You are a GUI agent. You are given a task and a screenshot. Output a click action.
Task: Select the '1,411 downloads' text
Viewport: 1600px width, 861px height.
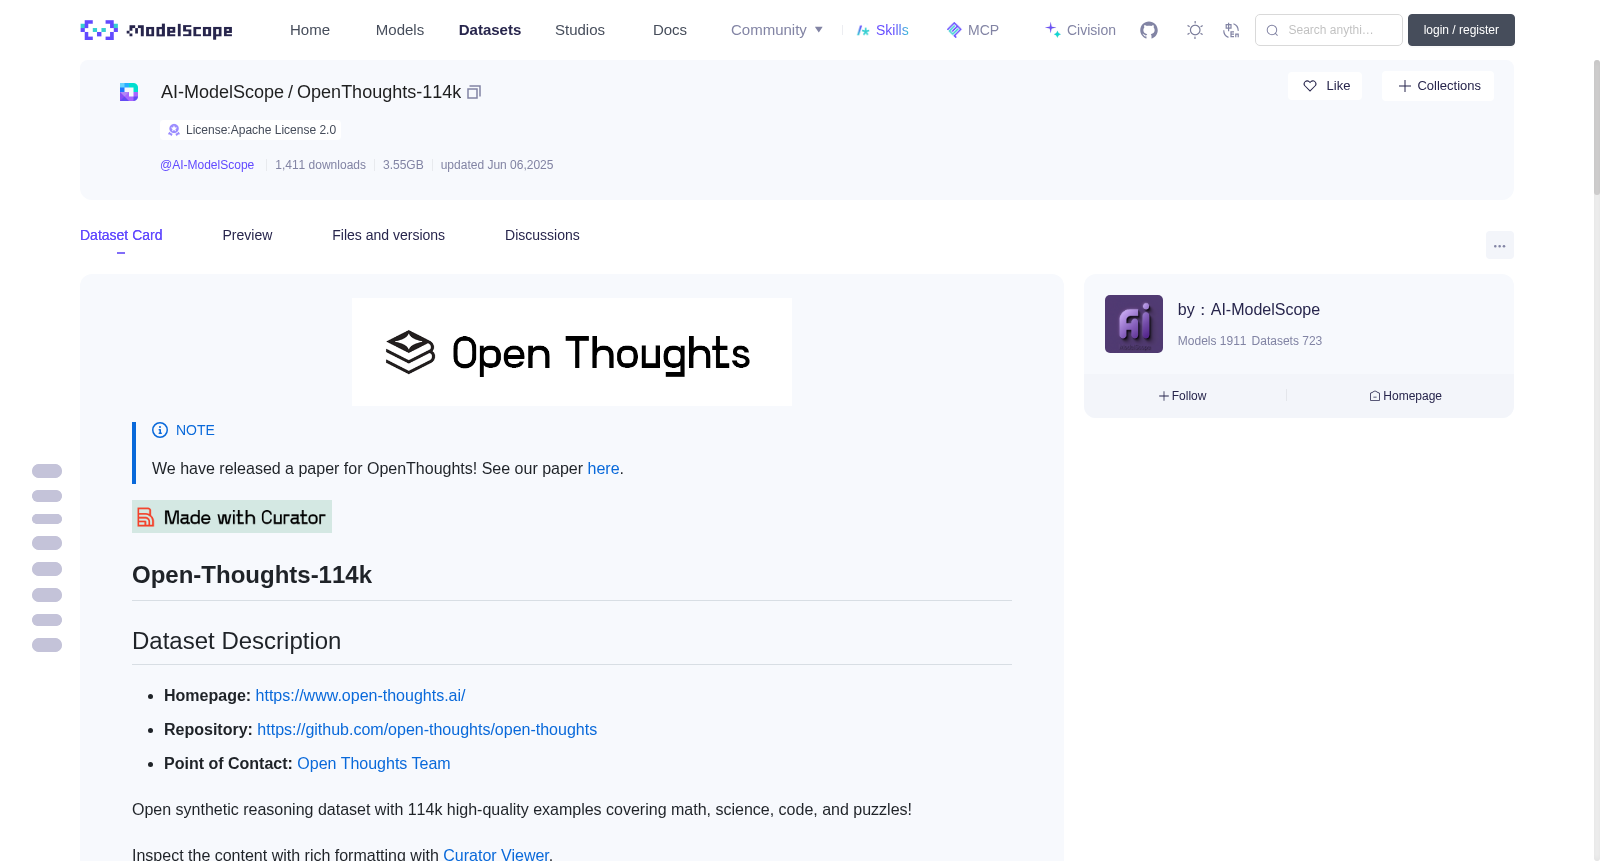[320, 165]
